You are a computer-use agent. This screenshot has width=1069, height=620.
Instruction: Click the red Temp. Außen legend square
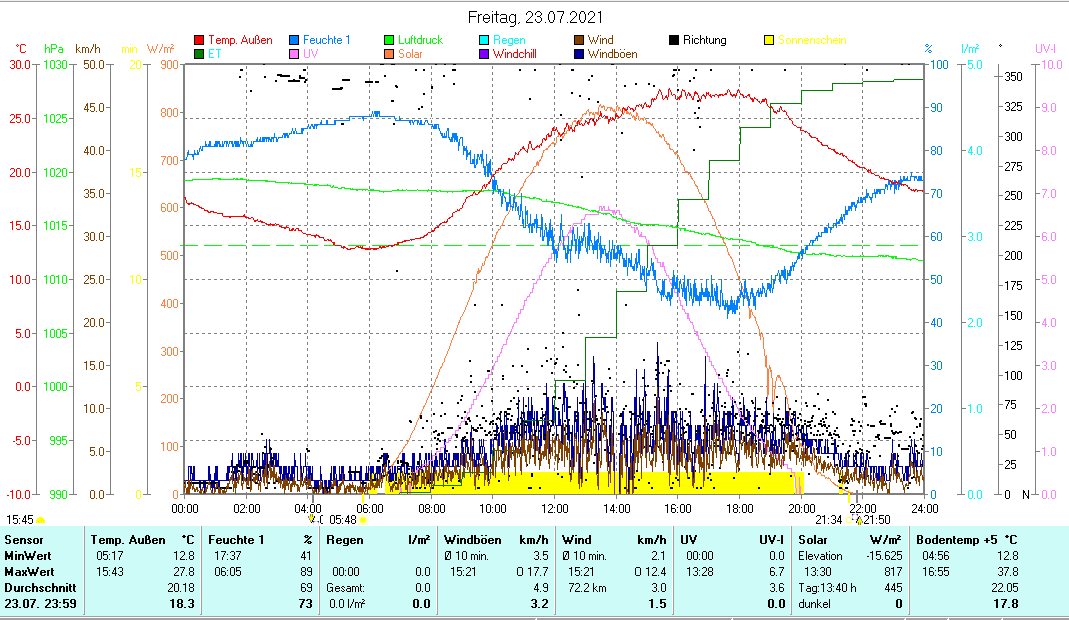[x=199, y=41]
